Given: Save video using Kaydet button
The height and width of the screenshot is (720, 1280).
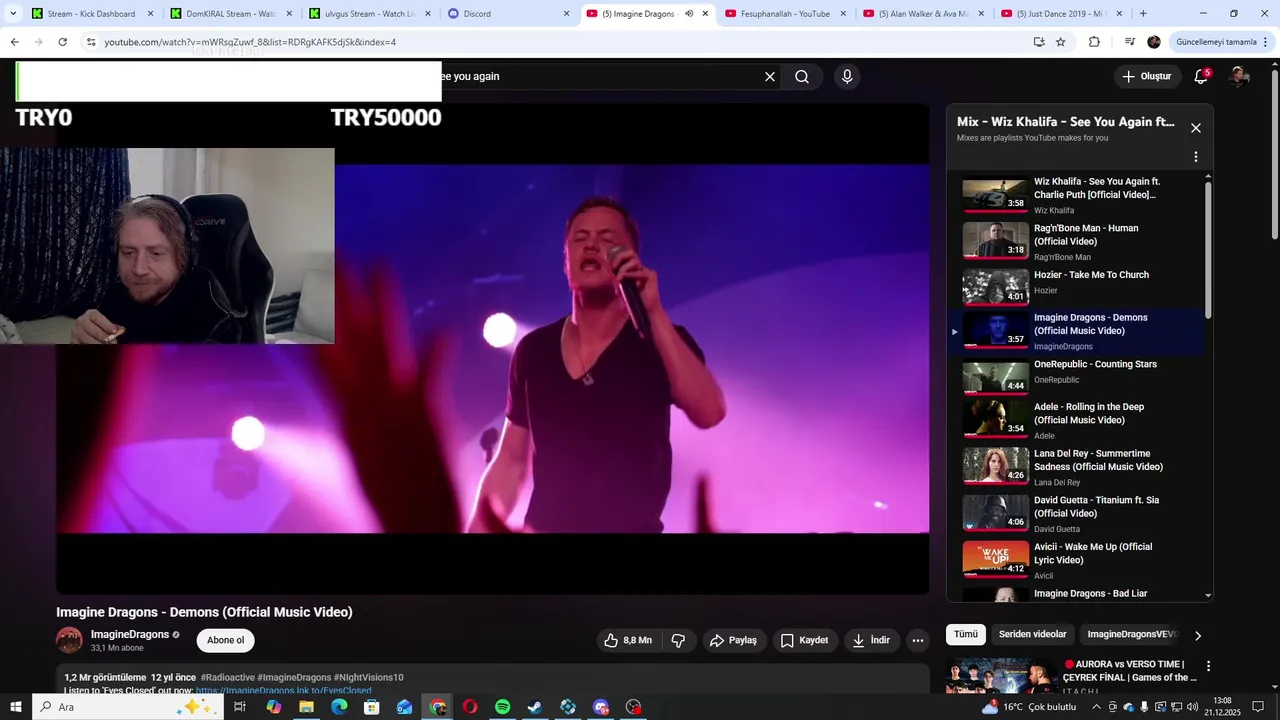Looking at the screenshot, I should [804, 640].
